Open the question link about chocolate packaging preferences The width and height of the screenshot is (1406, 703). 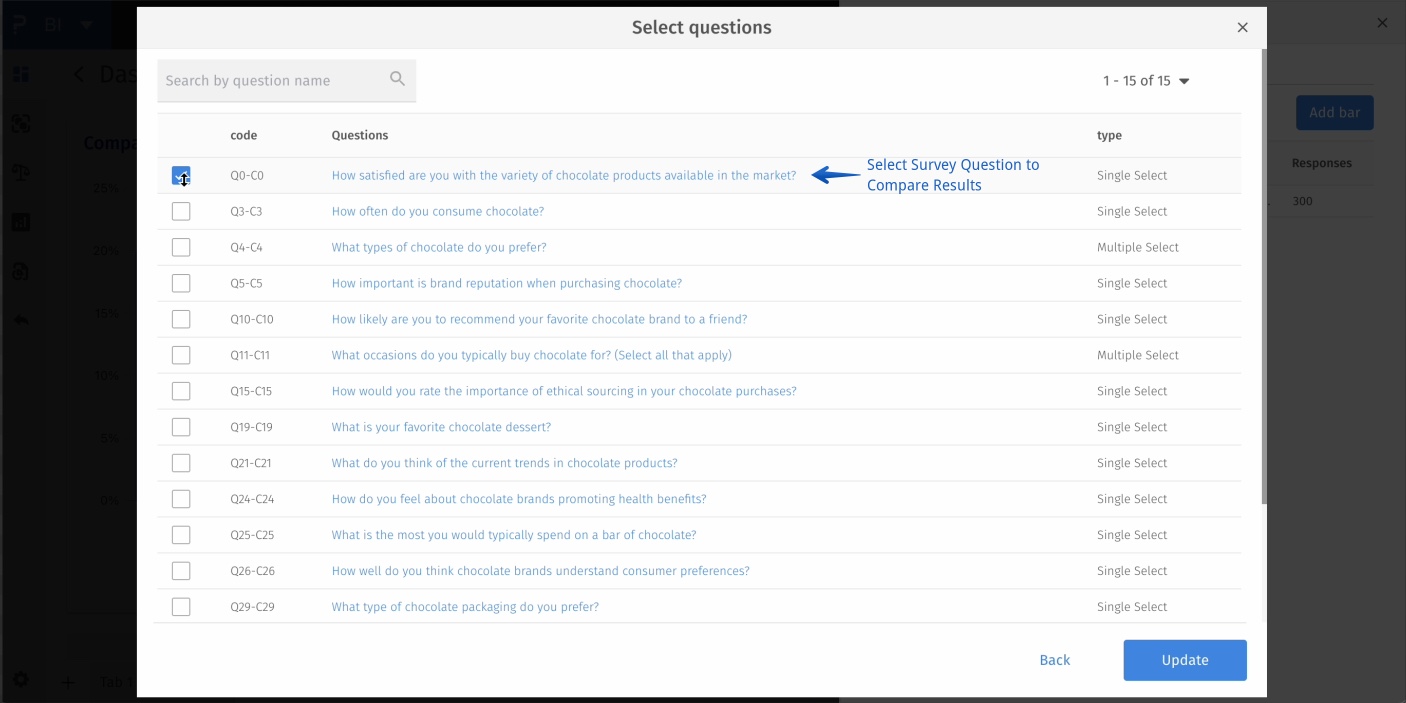(x=464, y=606)
